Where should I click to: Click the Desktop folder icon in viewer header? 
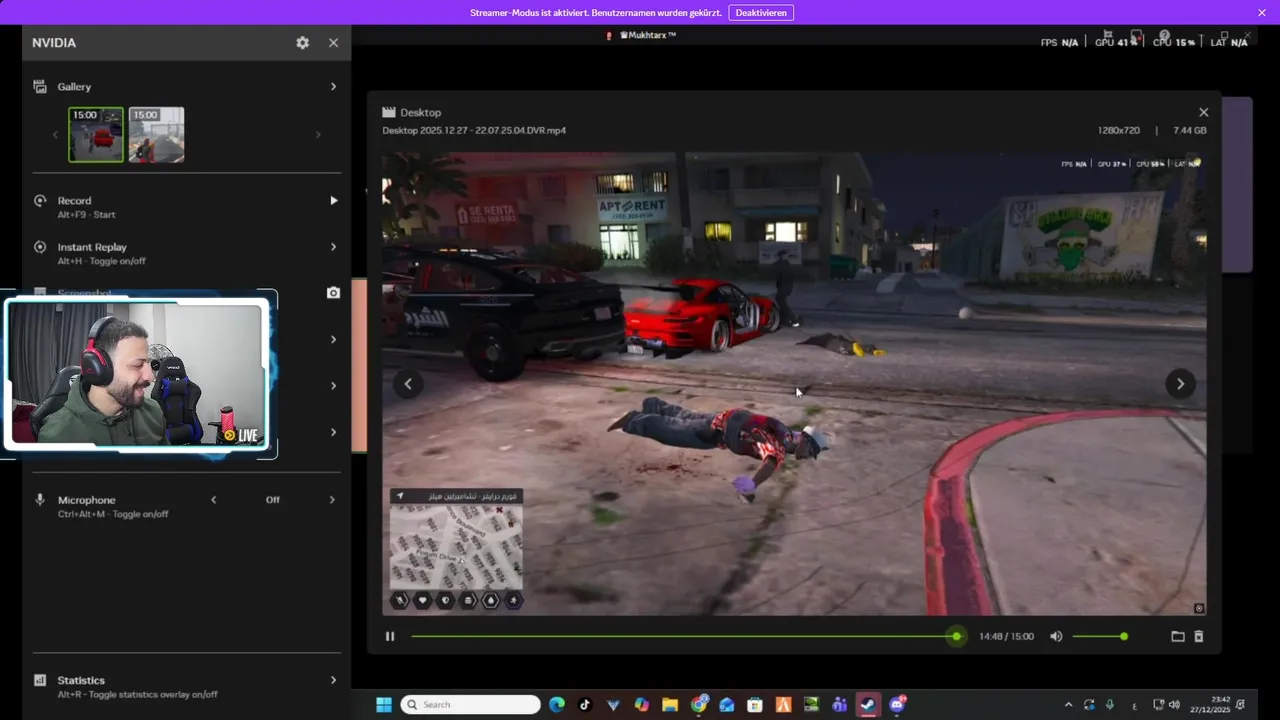pyautogui.click(x=389, y=113)
